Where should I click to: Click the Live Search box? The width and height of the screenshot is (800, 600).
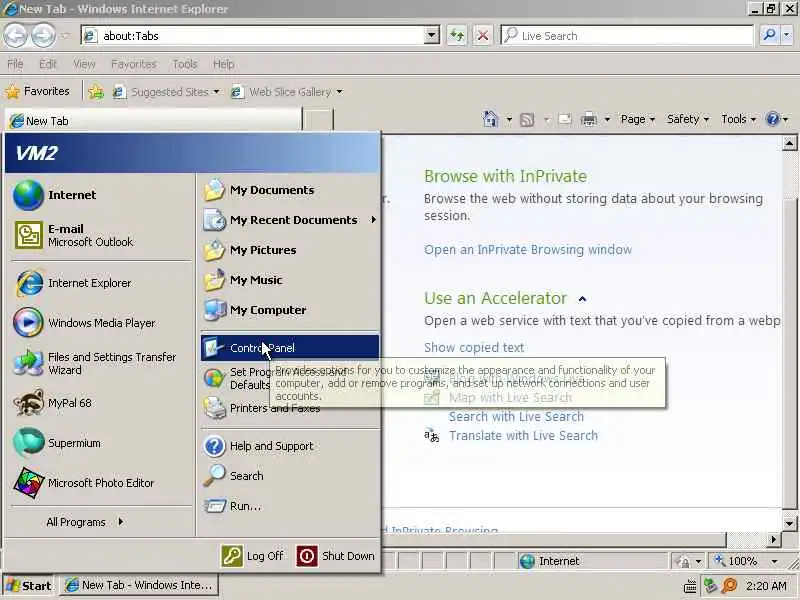pyautogui.click(x=627, y=36)
